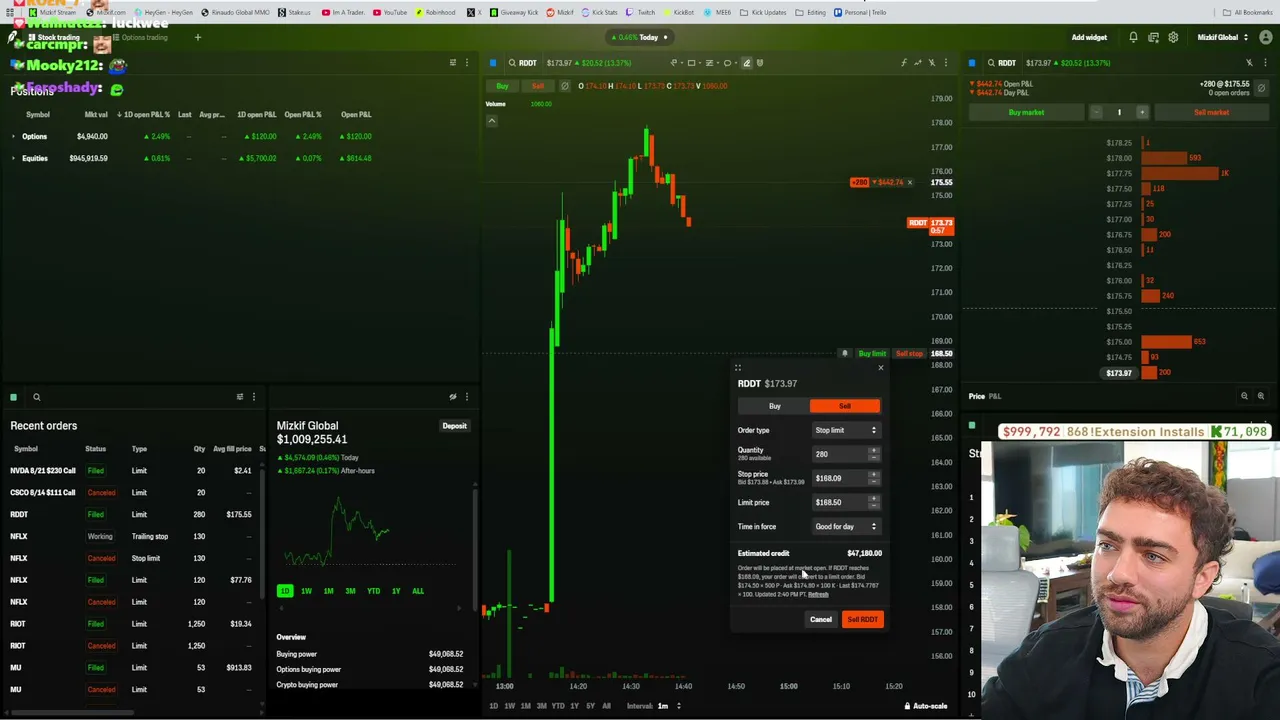The height and width of the screenshot is (720, 1280).
Task: Choose 5Y range below the RDDT chart
Action: (590, 706)
